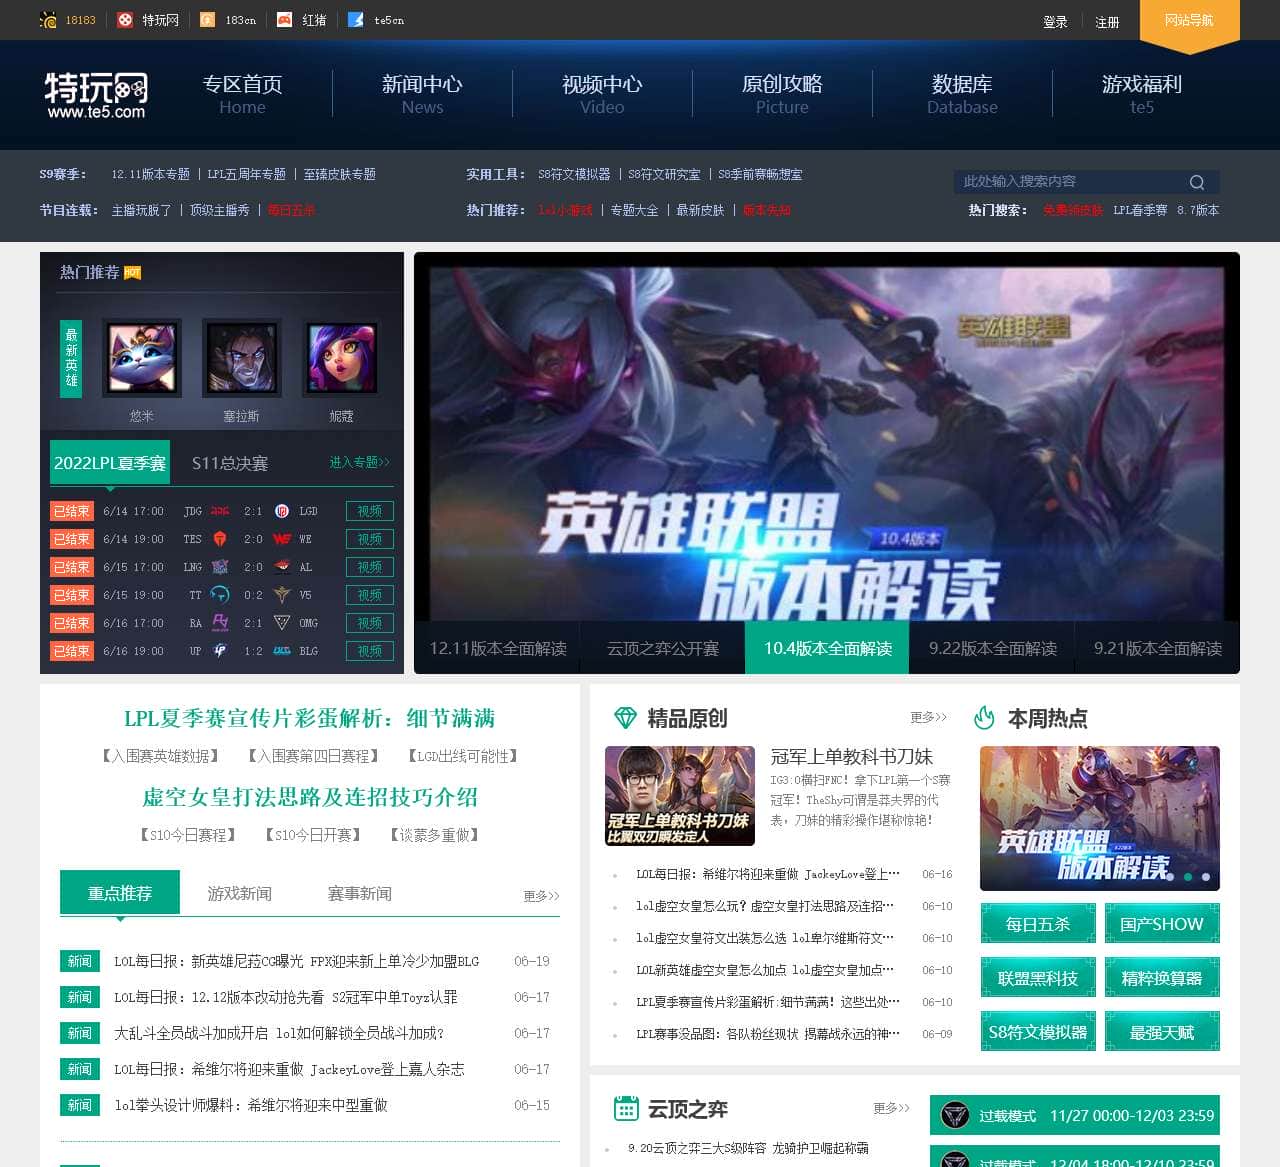
Task: Select 12.11版本全面解读 banner tab
Action: pyautogui.click(x=498, y=648)
